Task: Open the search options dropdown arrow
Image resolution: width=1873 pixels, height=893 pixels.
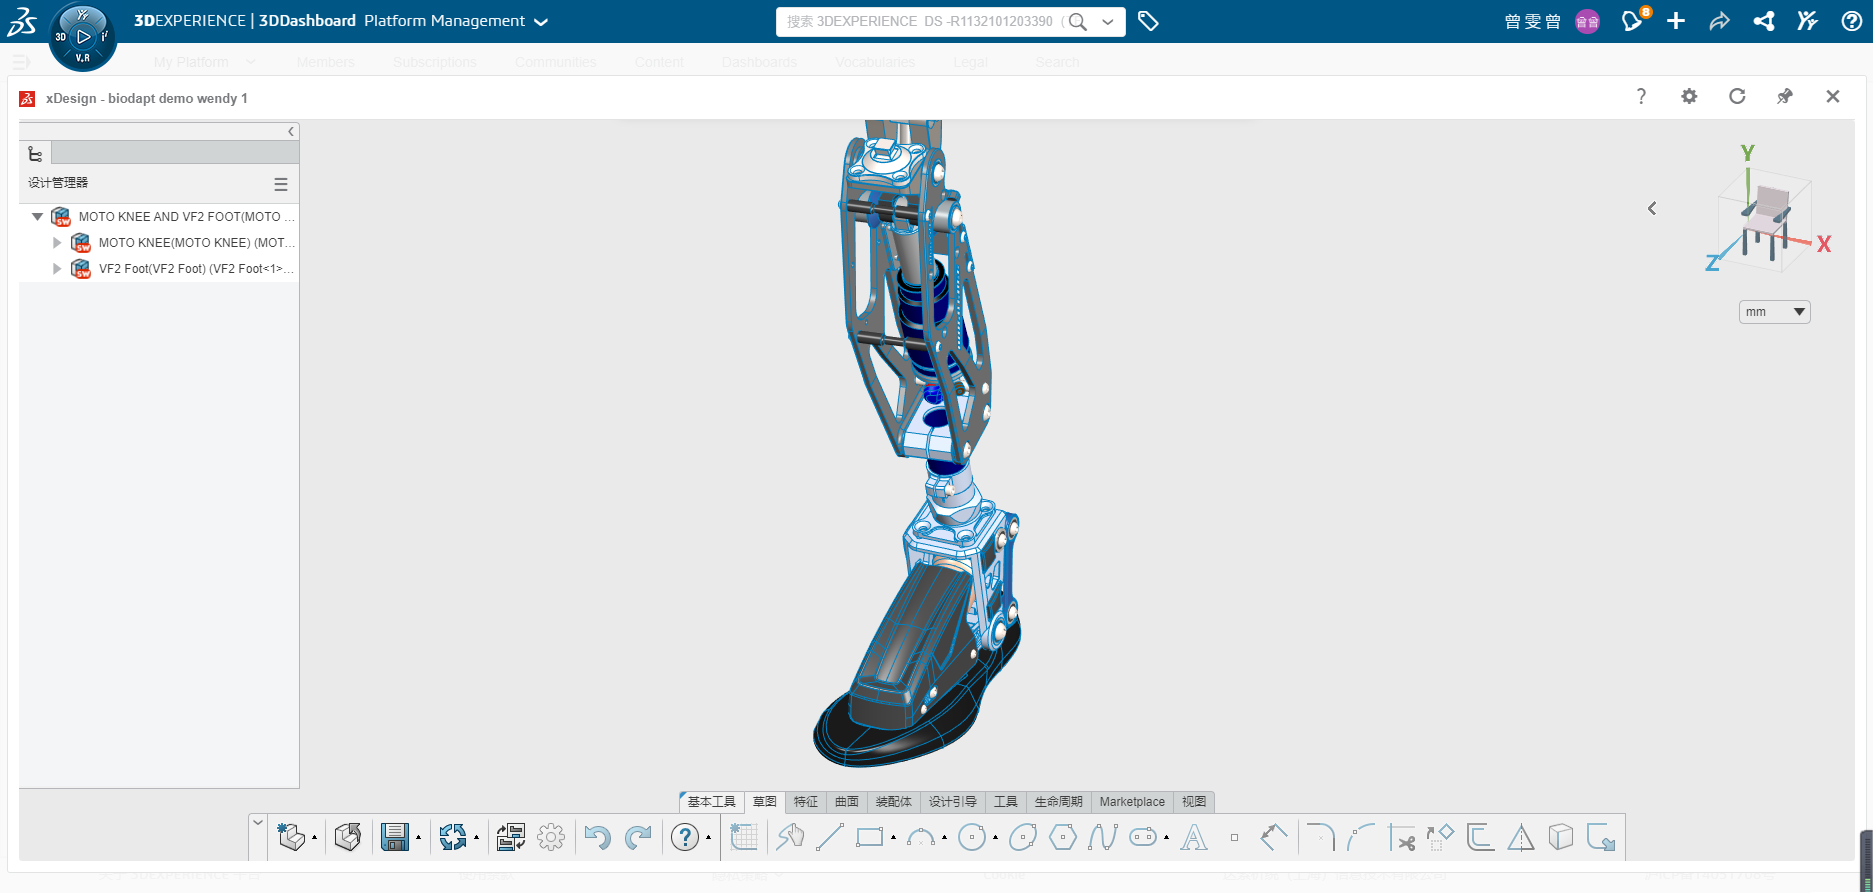Action: tap(1108, 21)
